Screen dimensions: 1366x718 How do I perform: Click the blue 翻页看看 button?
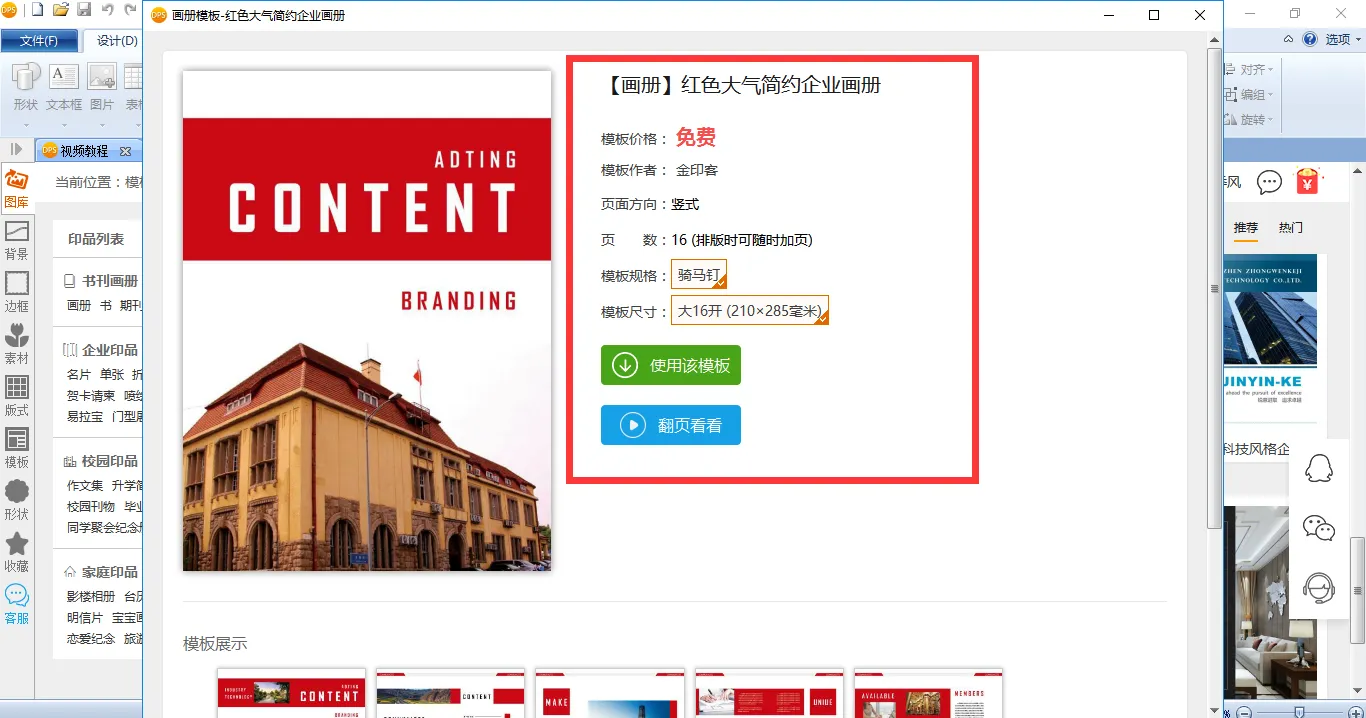[x=671, y=425]
